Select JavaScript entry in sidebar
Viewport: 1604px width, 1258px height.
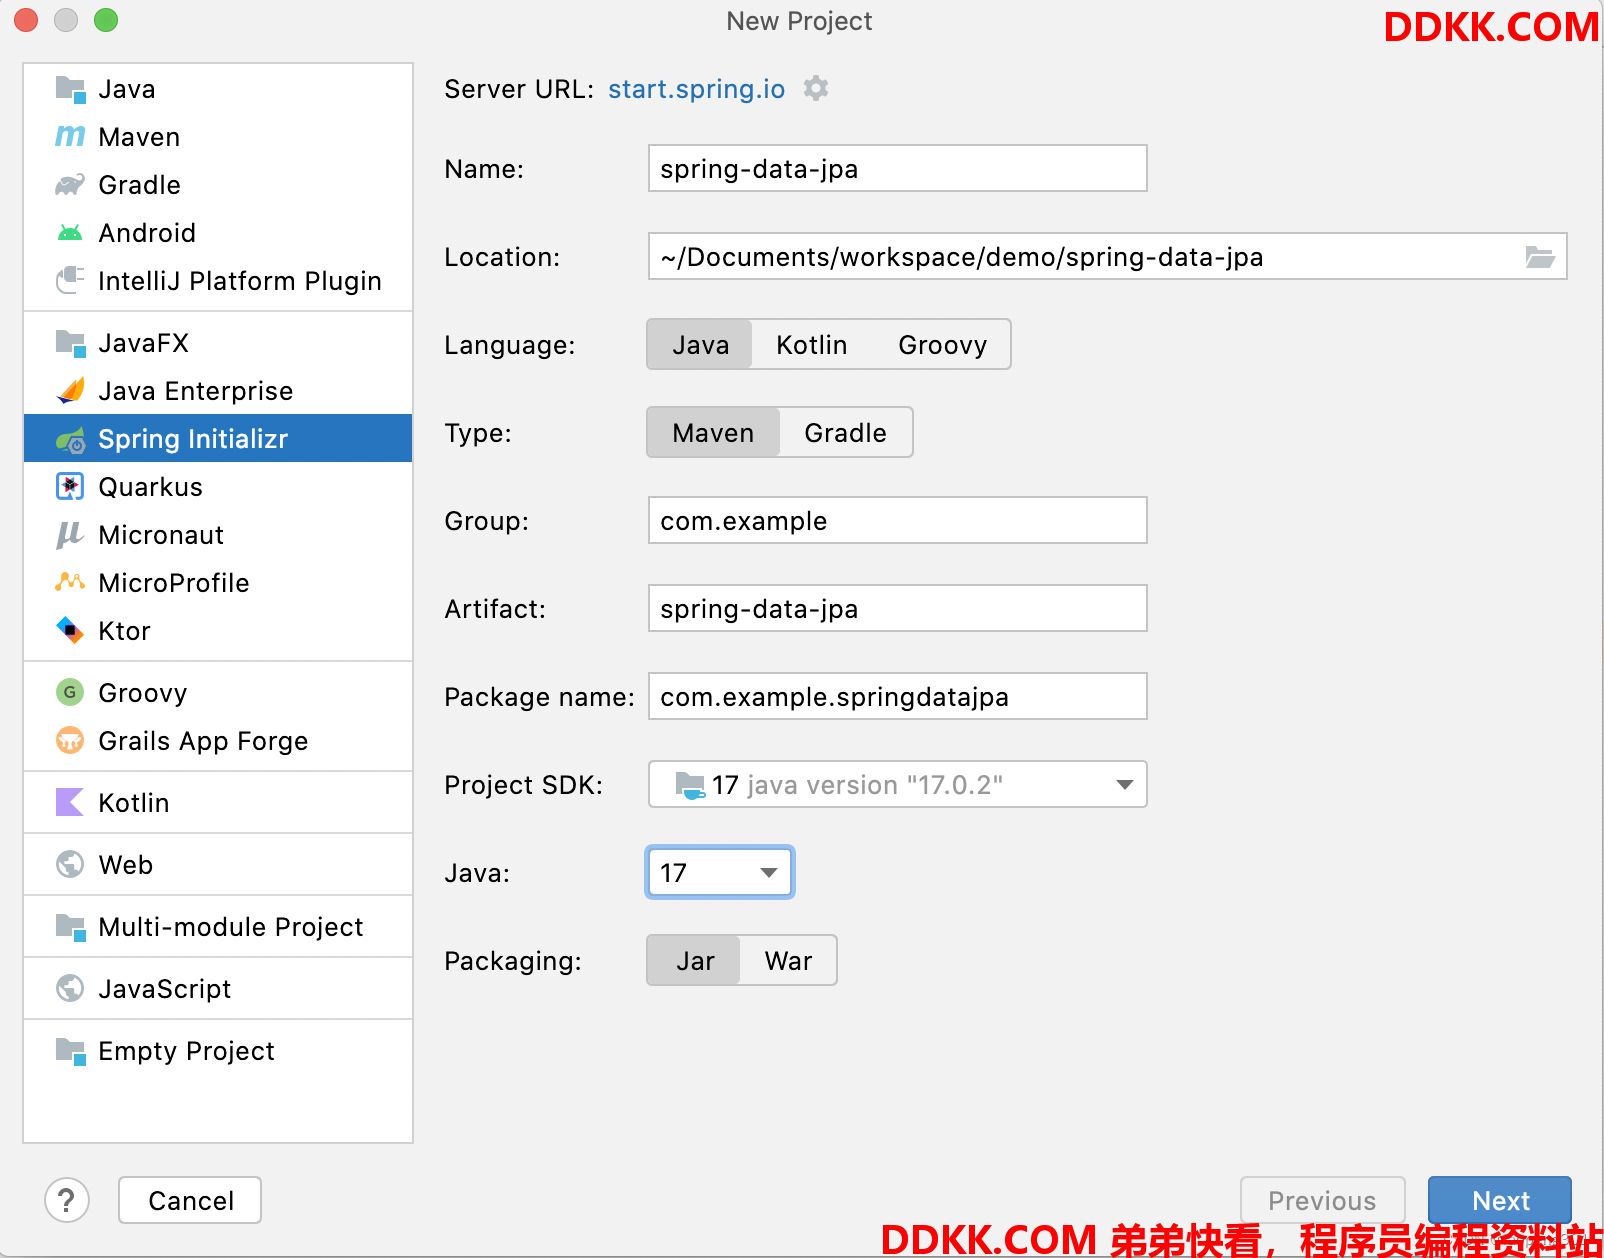pyautogui.click(x=218, y=989)
